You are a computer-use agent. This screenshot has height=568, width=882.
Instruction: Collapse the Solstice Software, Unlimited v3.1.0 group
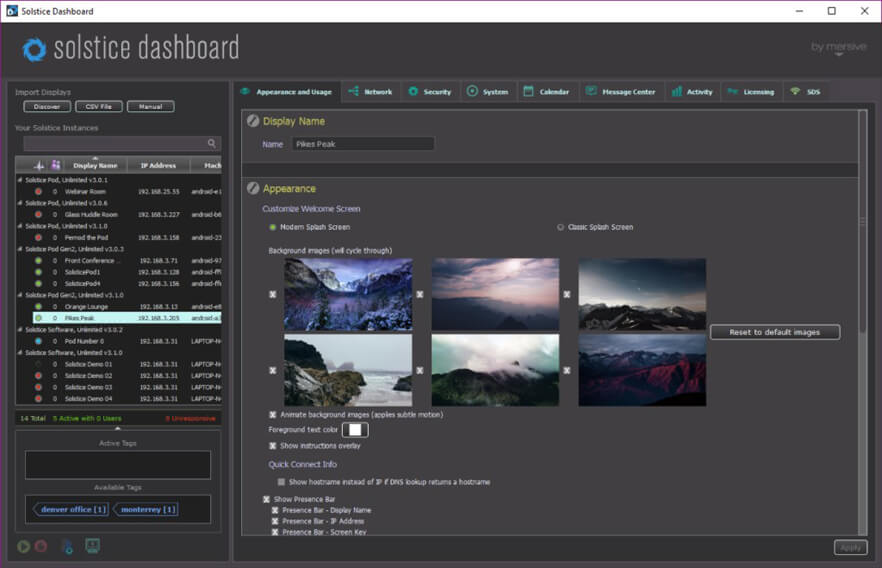pos(20,353)
